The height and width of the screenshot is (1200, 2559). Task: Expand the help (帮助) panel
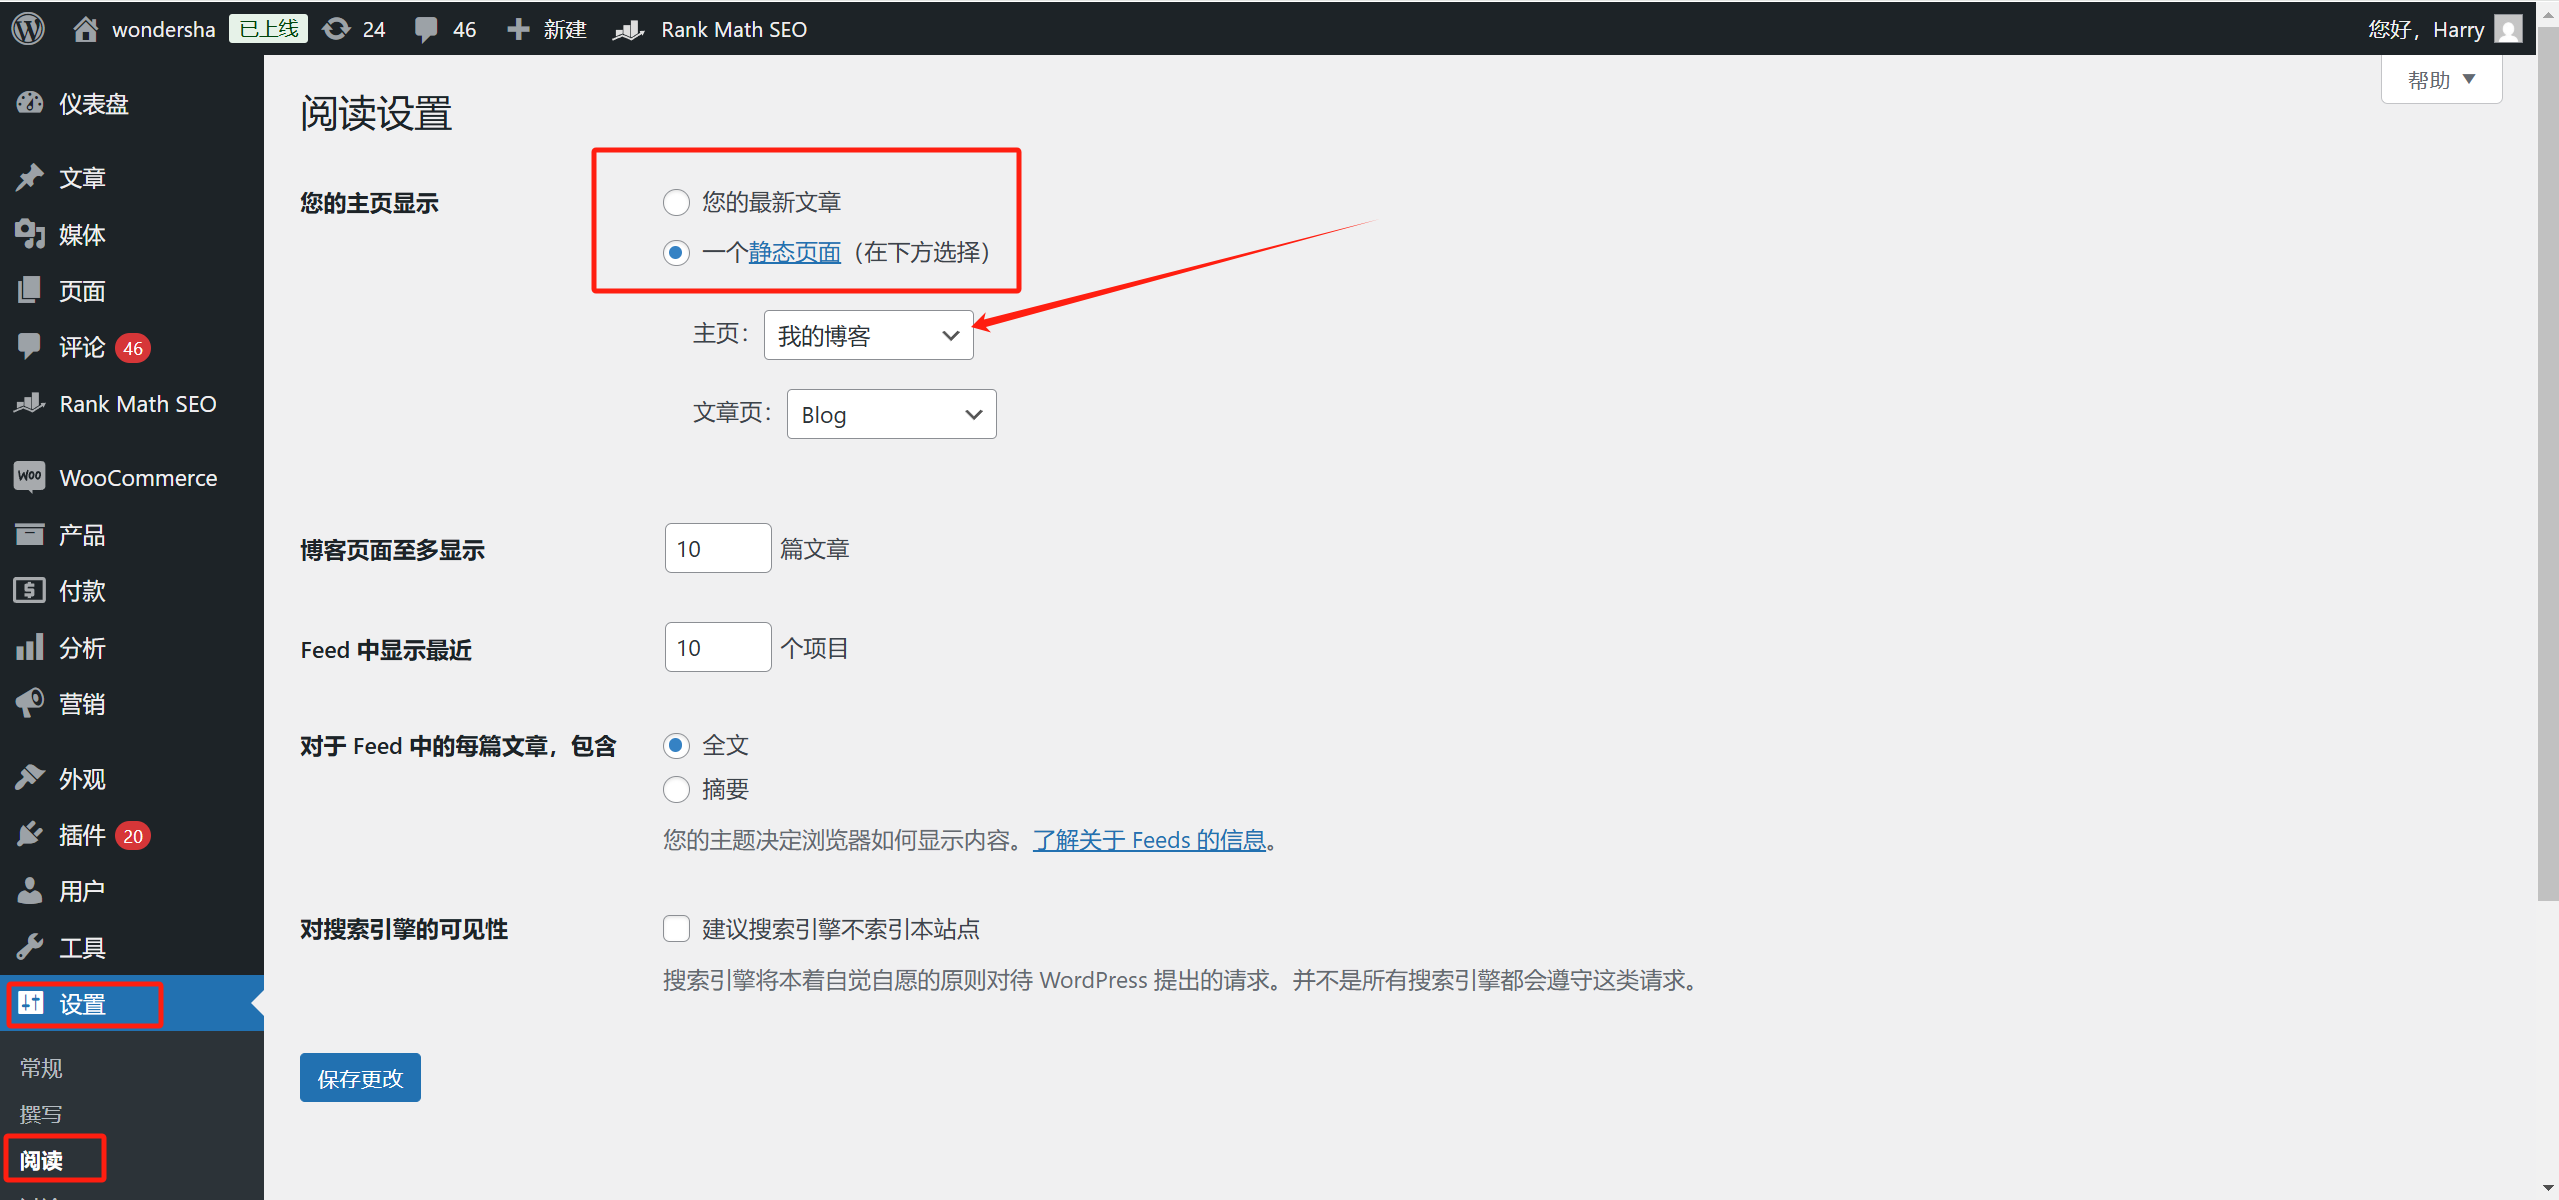coord(2440,79)
